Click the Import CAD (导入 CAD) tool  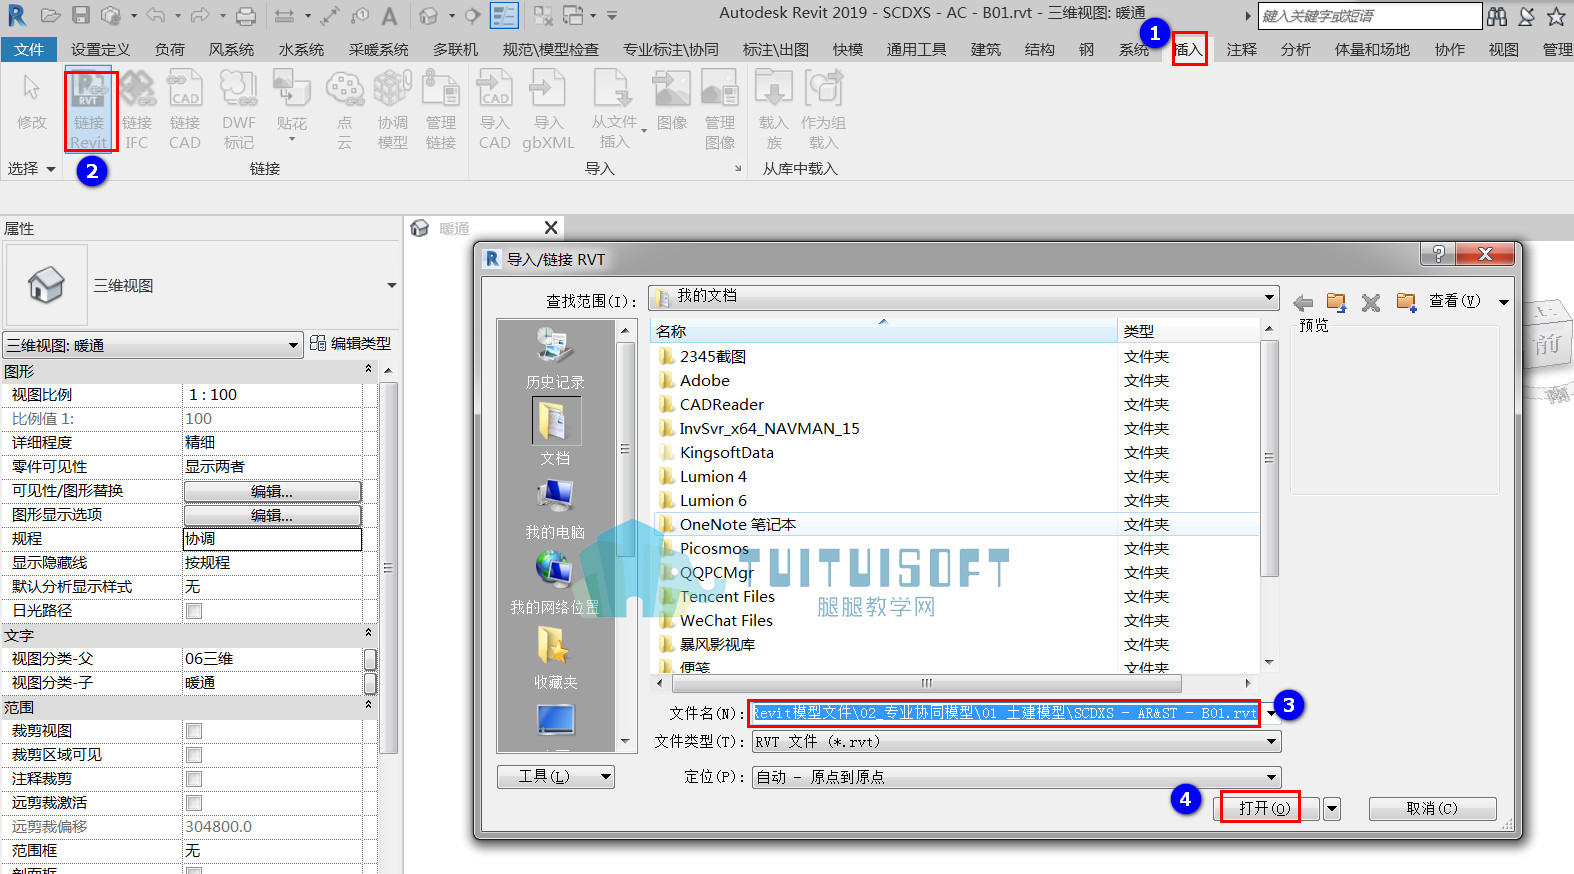tap(495, 110)
